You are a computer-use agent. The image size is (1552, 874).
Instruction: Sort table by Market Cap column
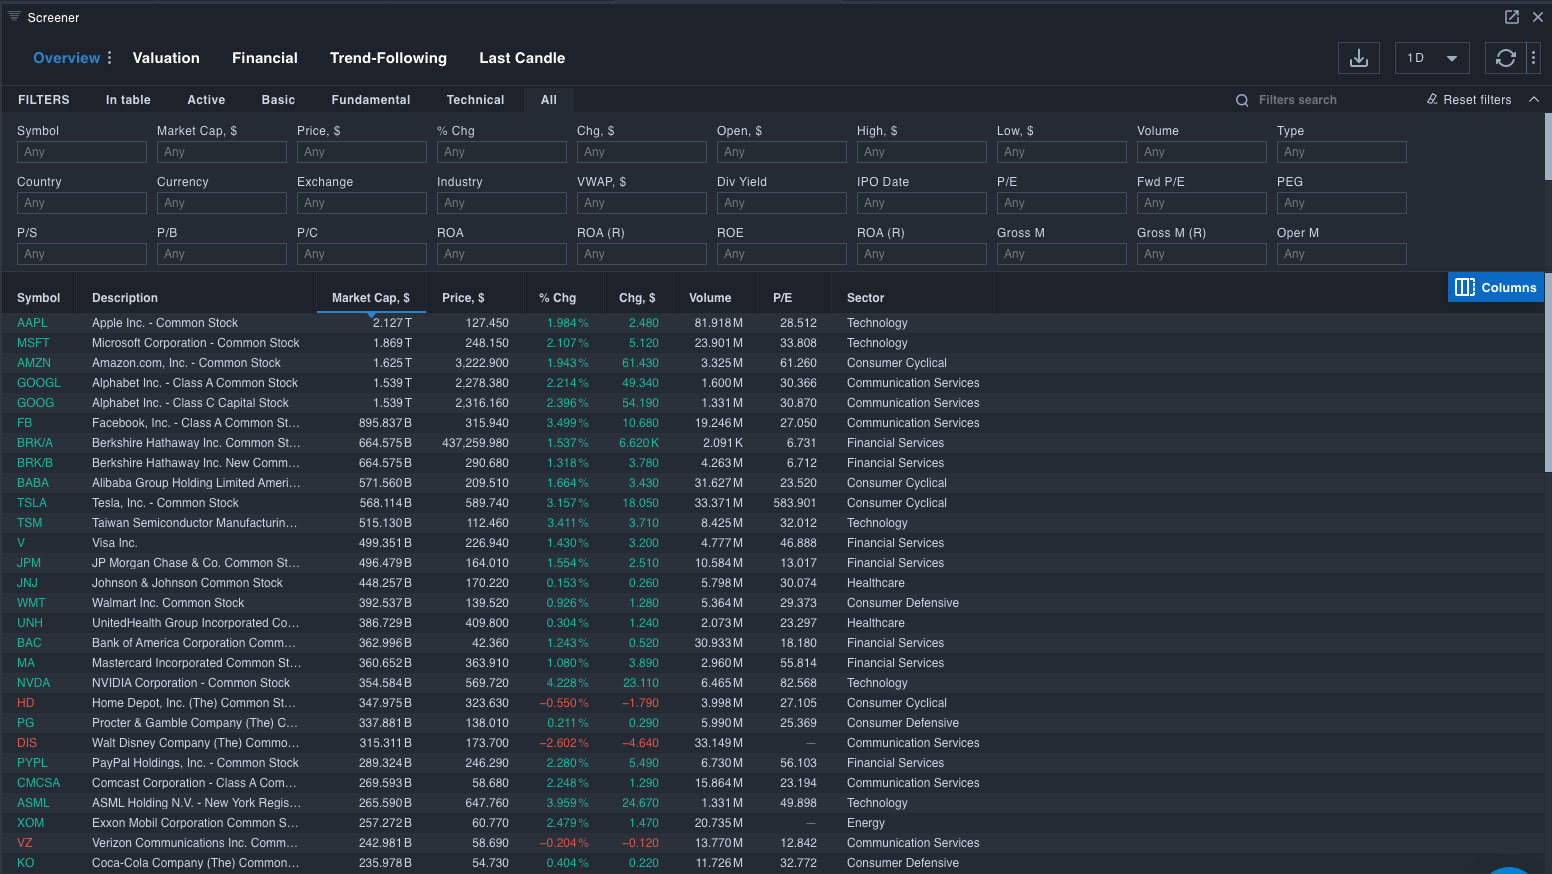(x=370, y=298)
